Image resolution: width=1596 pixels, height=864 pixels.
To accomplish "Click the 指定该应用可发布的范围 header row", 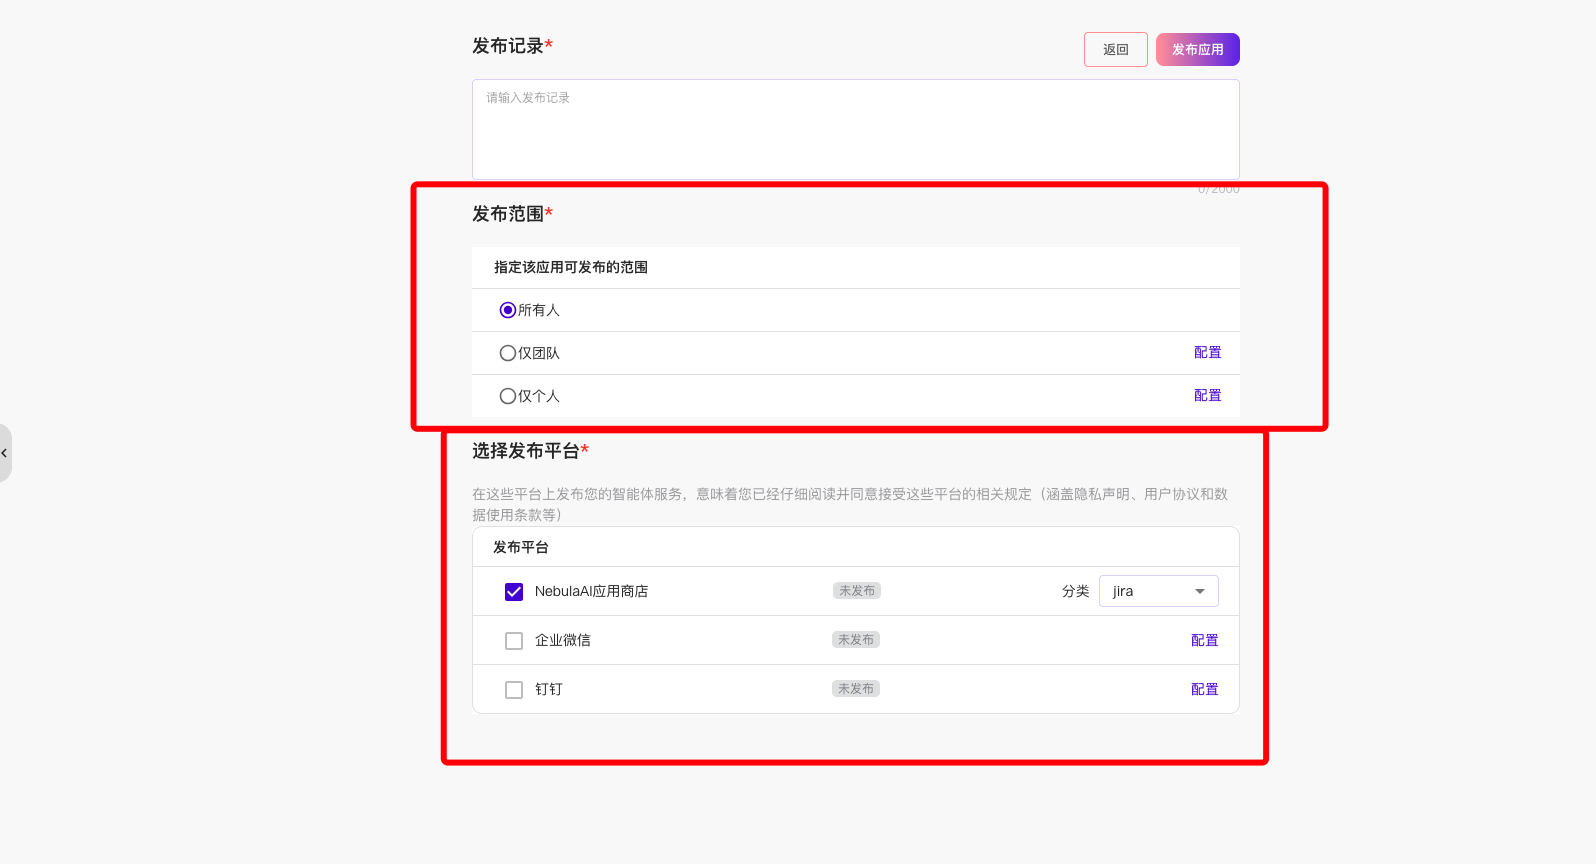I will (x=571, y=267).
